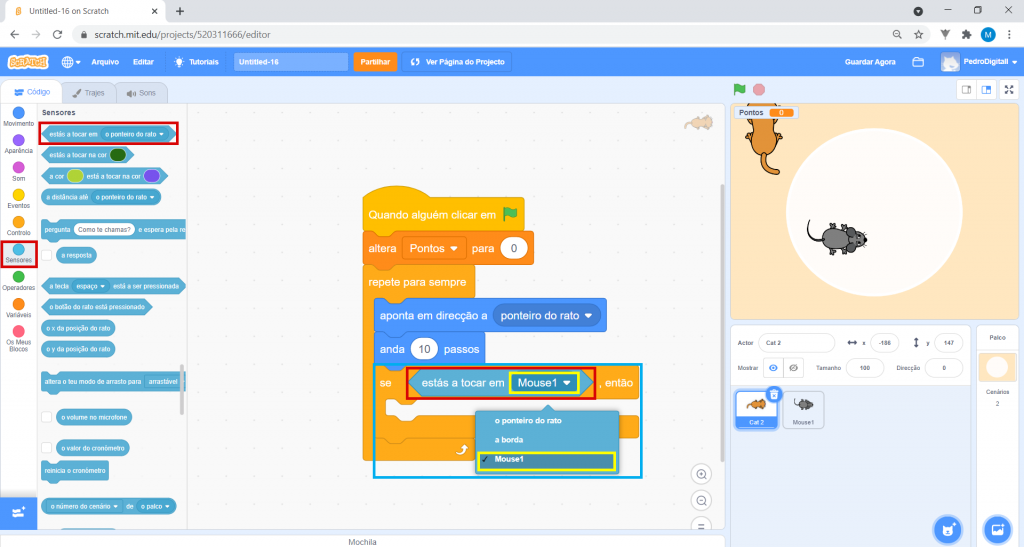Click the red stop button above stage
Viewport: 1024px width, 547px height.
[759, 89]
